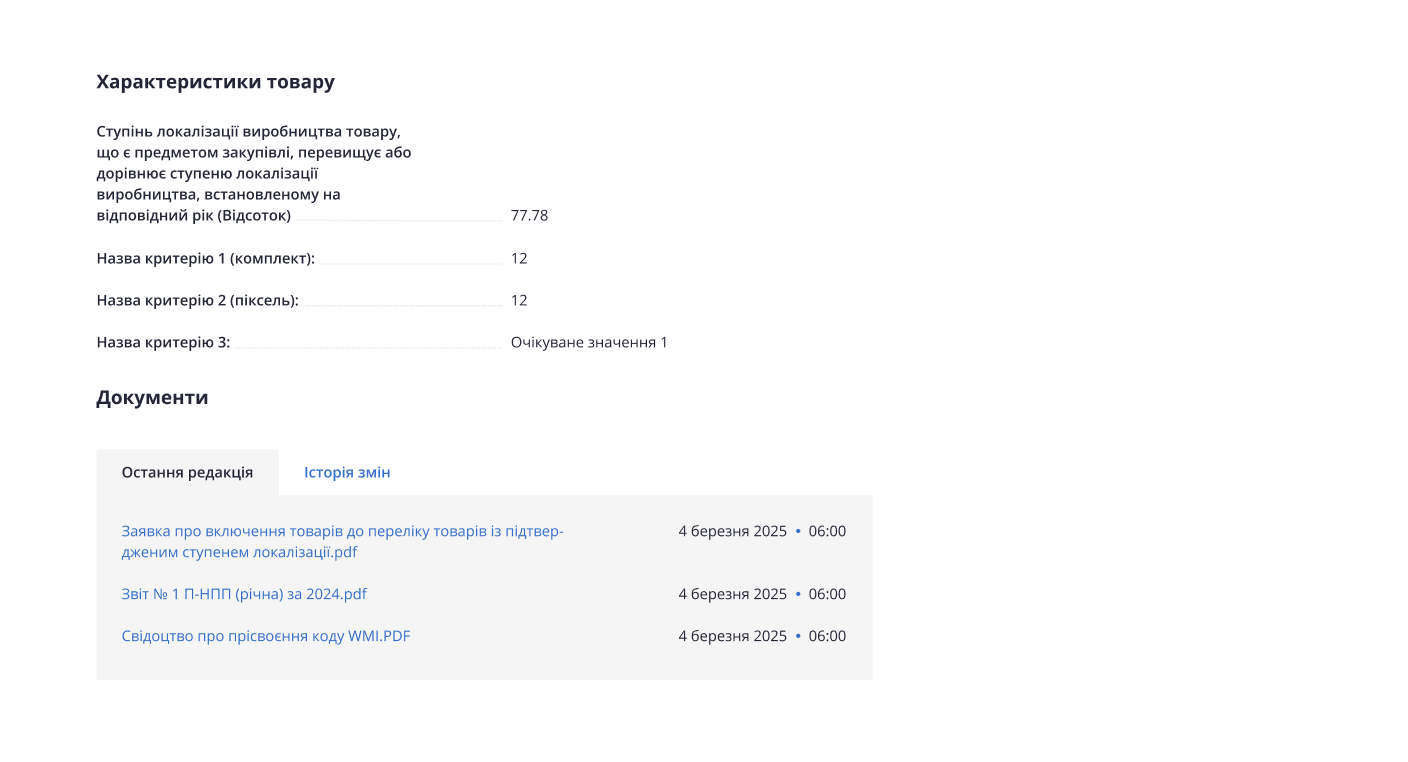Click the Назва критерію 2 (піксель) label
This screenshot has width=1408, height=762.
(198, 301)
